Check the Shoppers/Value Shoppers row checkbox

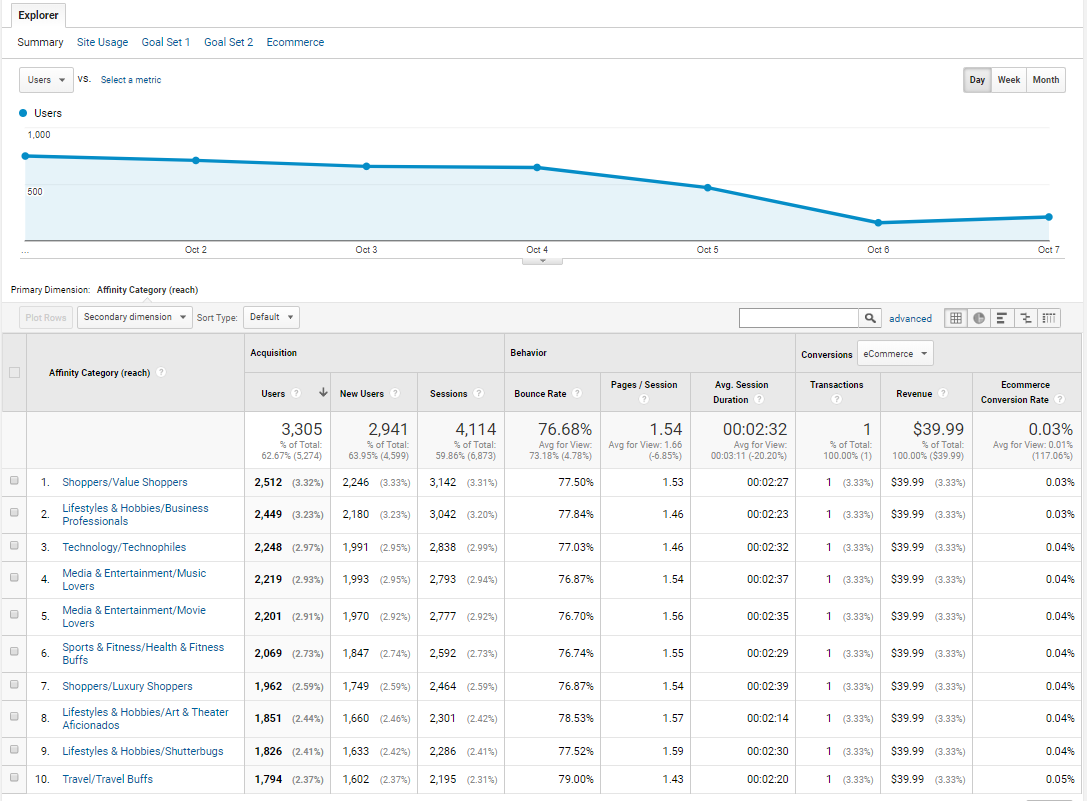pyautogui.click(x=14, y=481)
